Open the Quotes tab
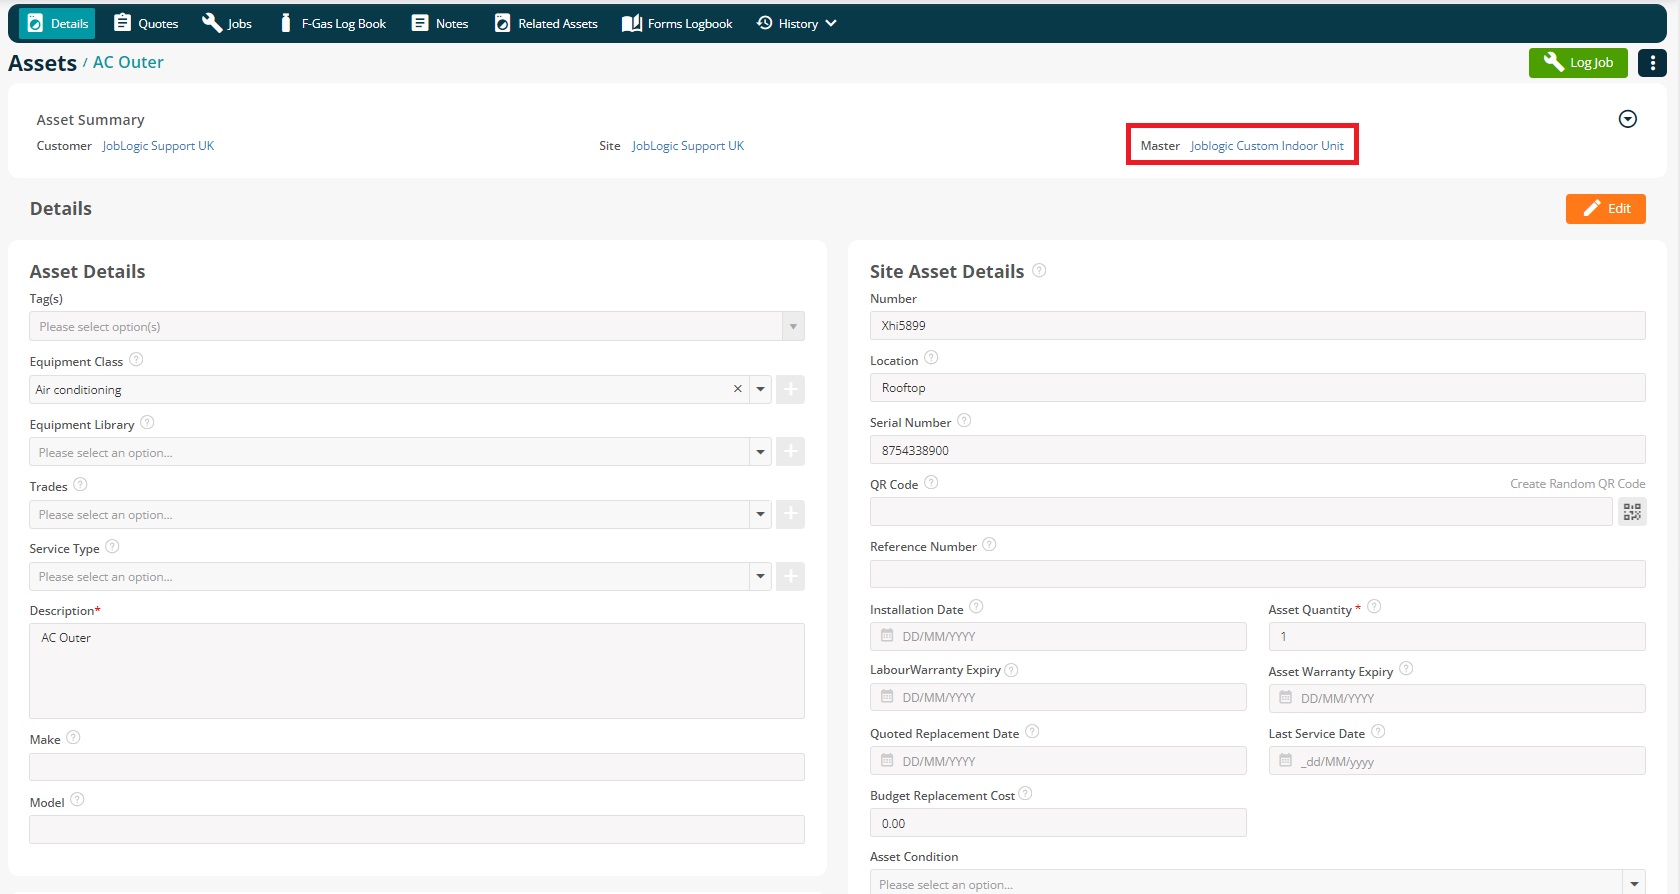Viewport: 1680px width, 894px height. pos(146,23)
